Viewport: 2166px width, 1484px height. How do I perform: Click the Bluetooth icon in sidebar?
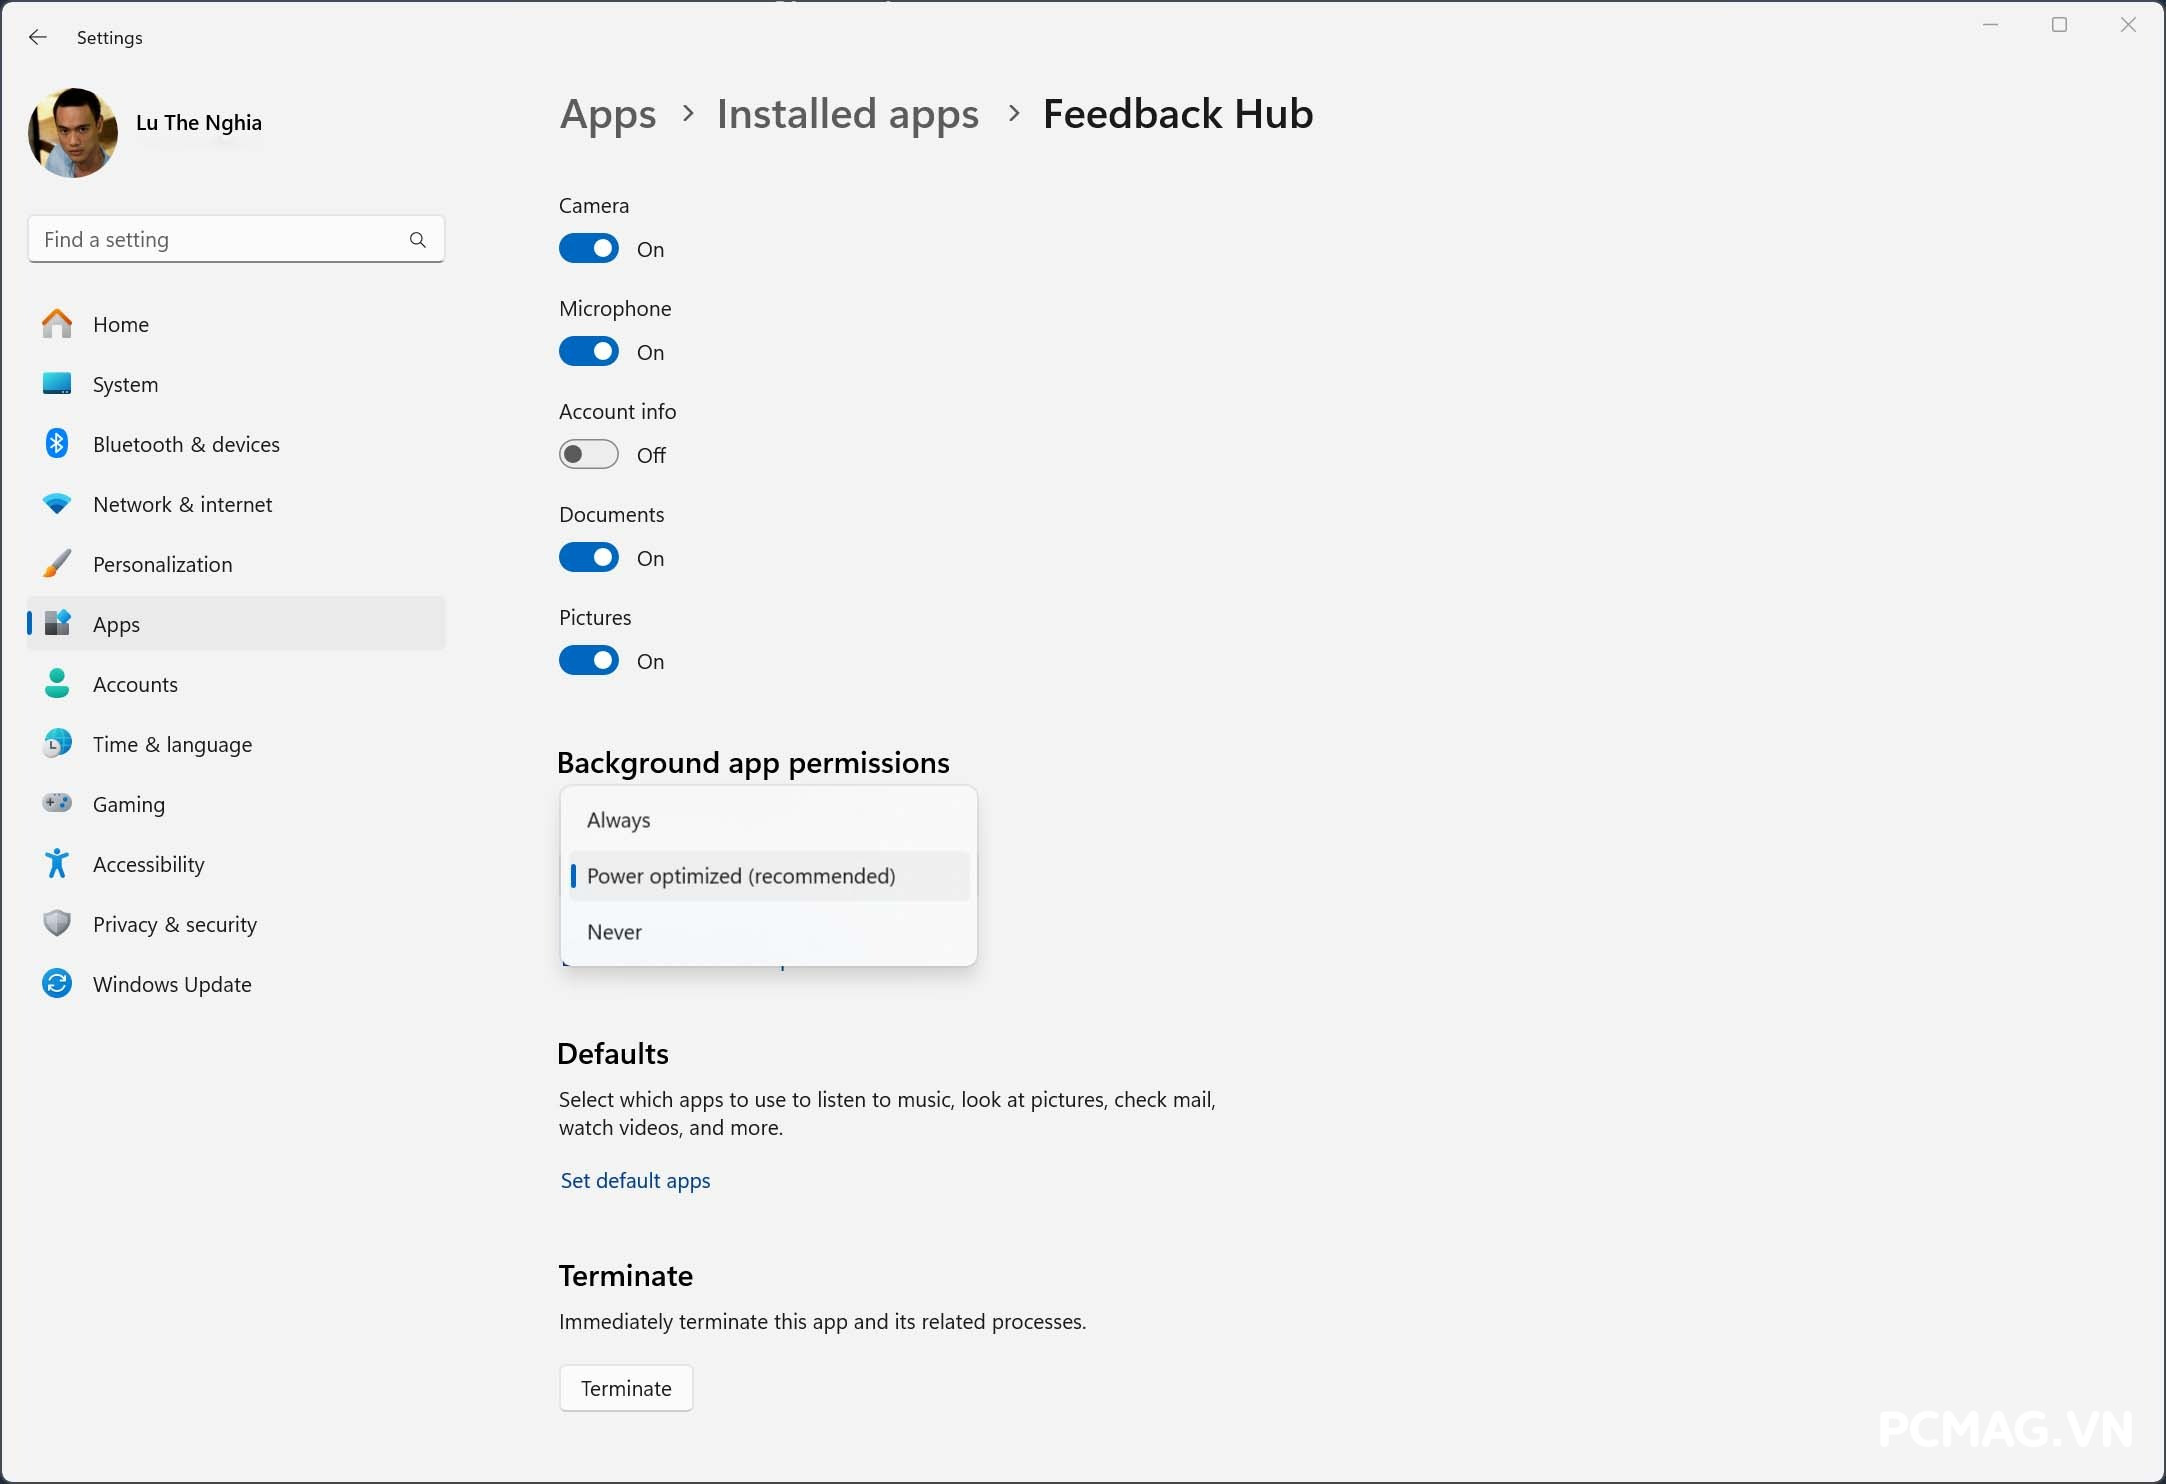57,444
